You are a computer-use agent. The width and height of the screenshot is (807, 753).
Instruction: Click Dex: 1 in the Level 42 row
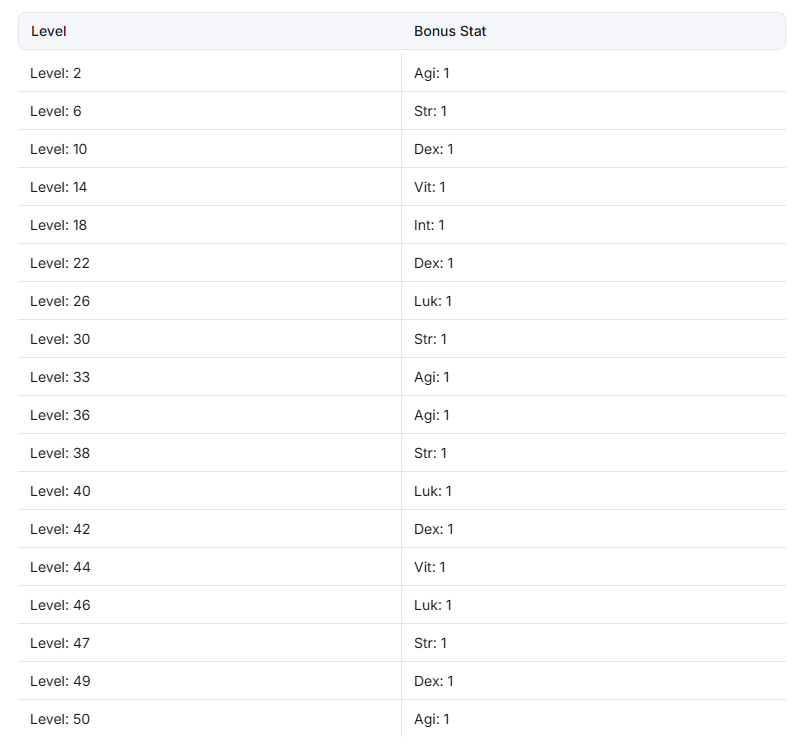click(434, 530)
